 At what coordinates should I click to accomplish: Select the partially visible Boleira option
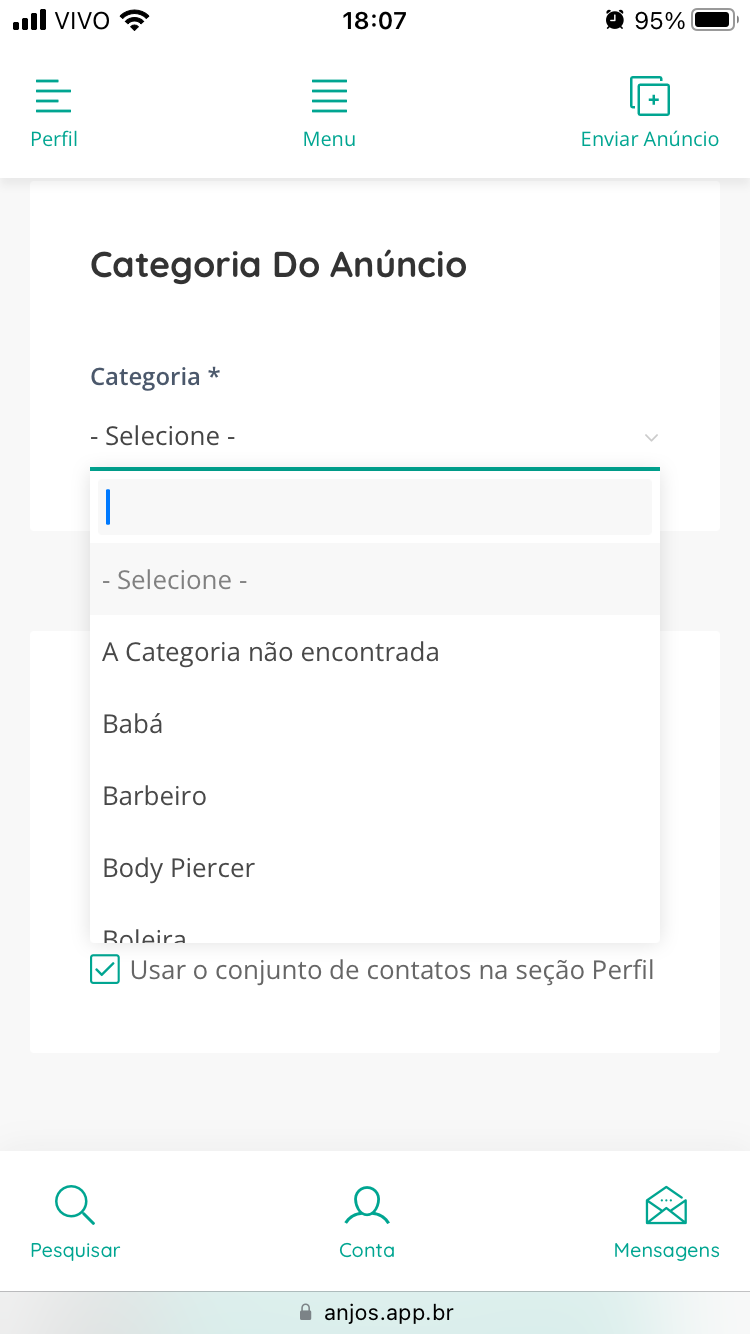click(x=374, y=934)
